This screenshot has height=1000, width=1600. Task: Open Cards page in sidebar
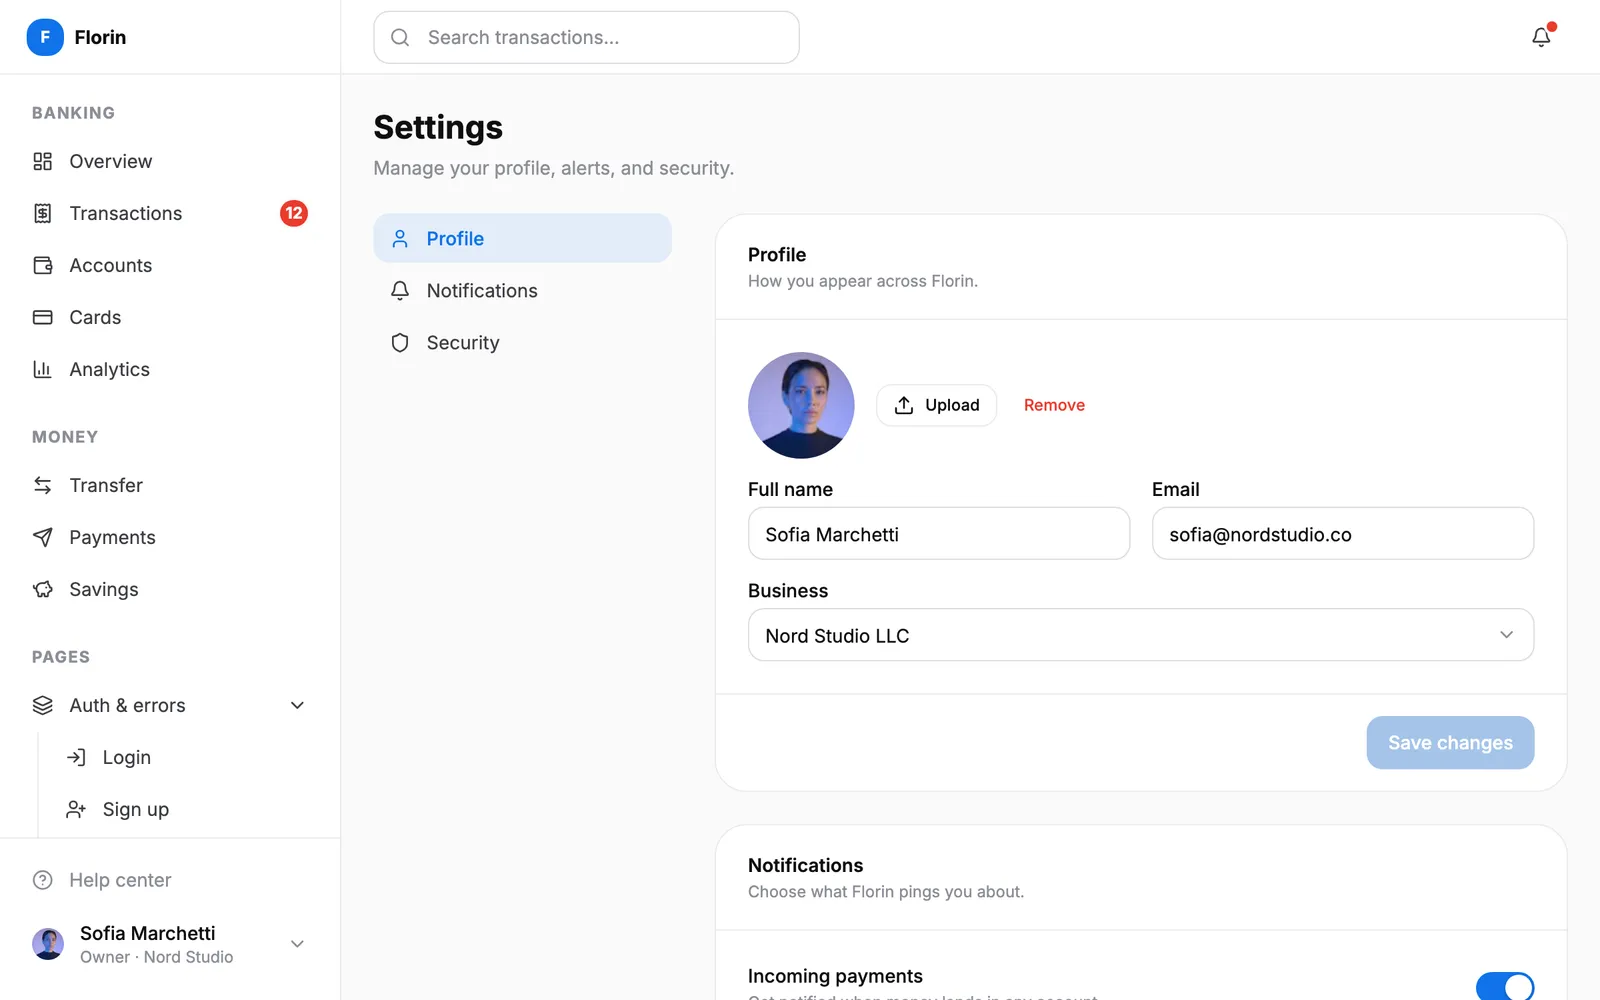(170, 317)
